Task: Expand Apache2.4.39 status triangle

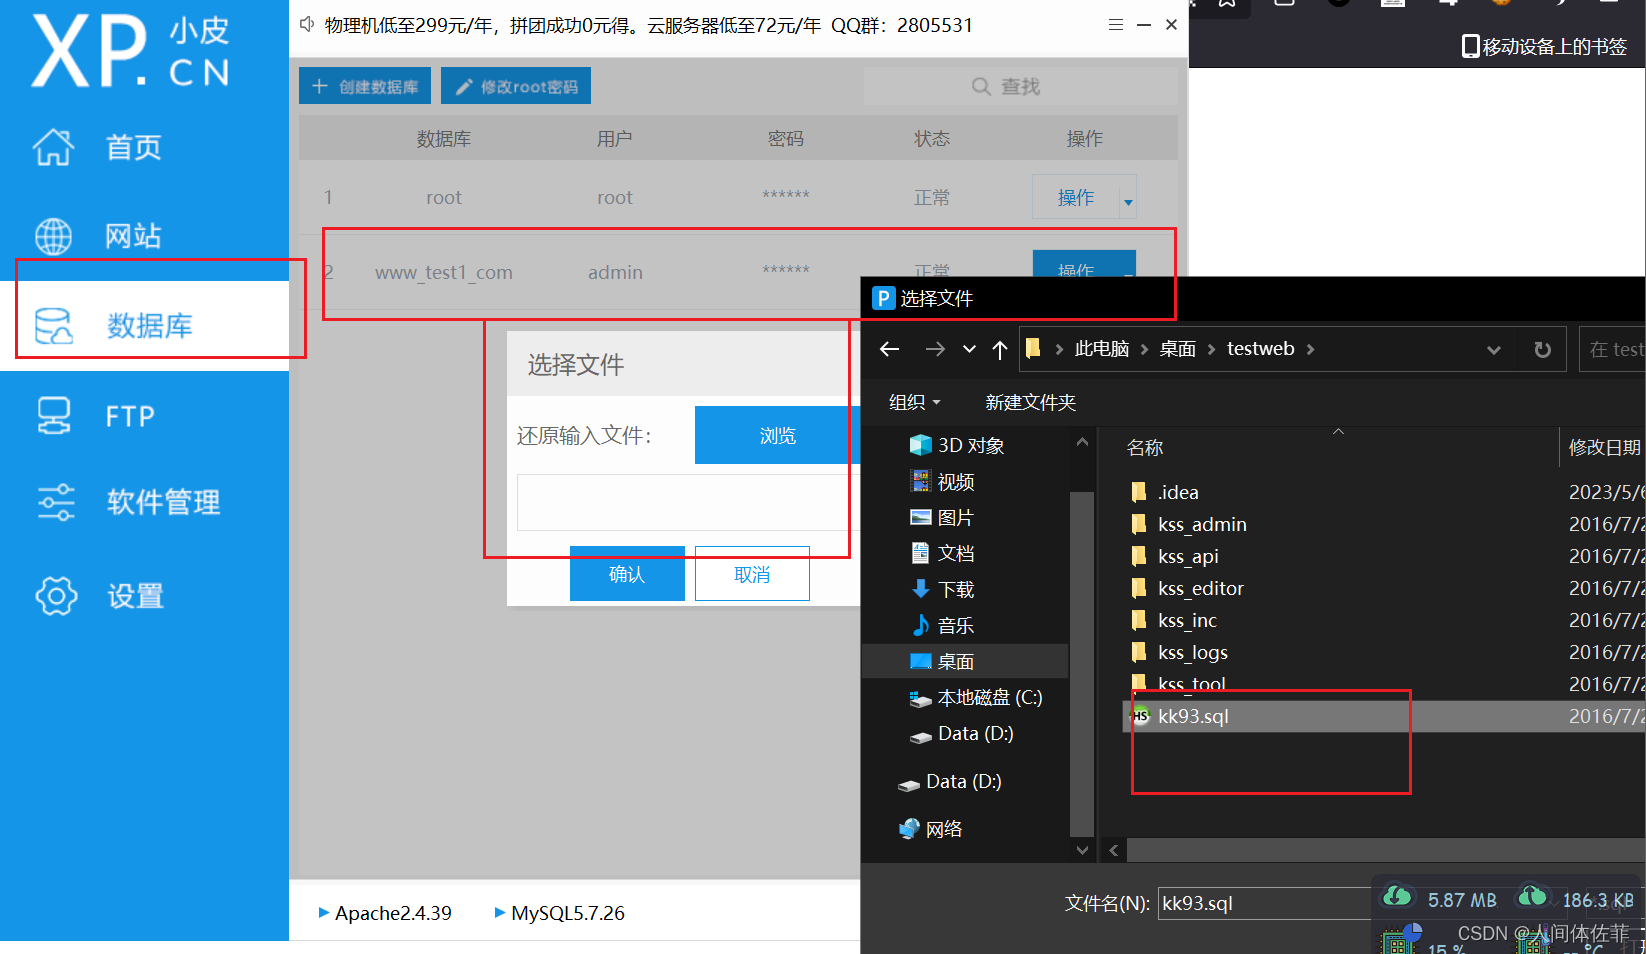Action: pos(324,912)
